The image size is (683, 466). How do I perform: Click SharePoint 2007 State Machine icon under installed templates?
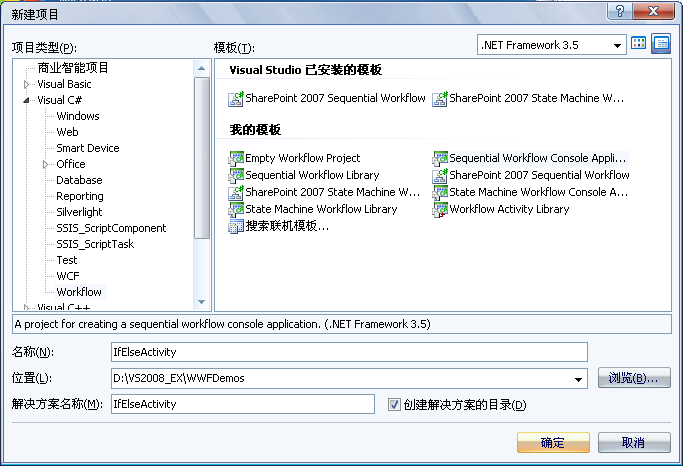point(440,99)
